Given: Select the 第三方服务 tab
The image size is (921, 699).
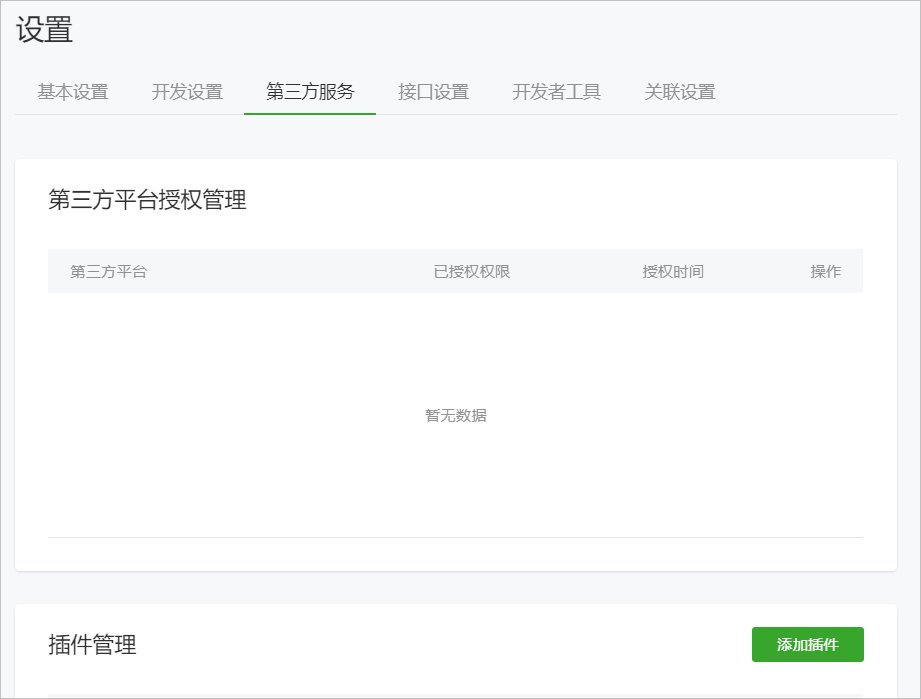Looking at the screenshot, I should pyautogui.click(x=310, y=92).
